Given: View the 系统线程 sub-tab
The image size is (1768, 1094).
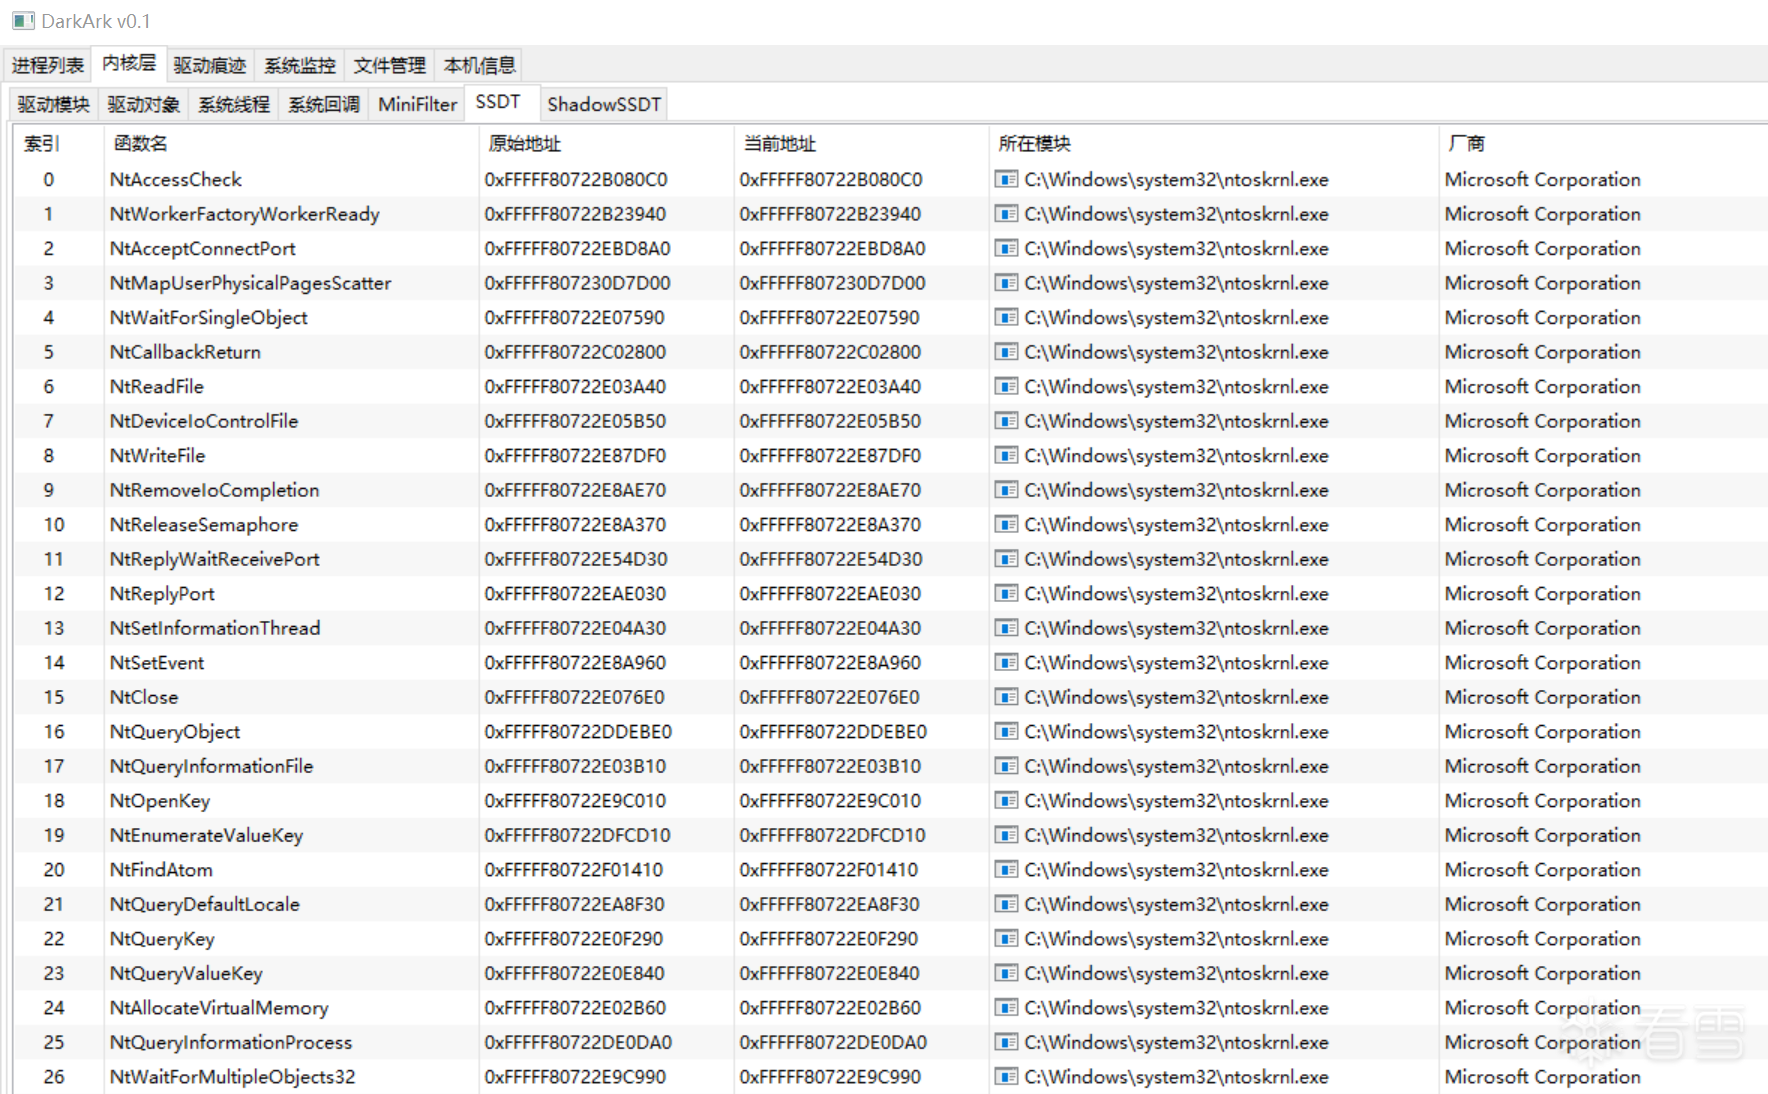Looking at the screenshot, I should coord(234,104).
